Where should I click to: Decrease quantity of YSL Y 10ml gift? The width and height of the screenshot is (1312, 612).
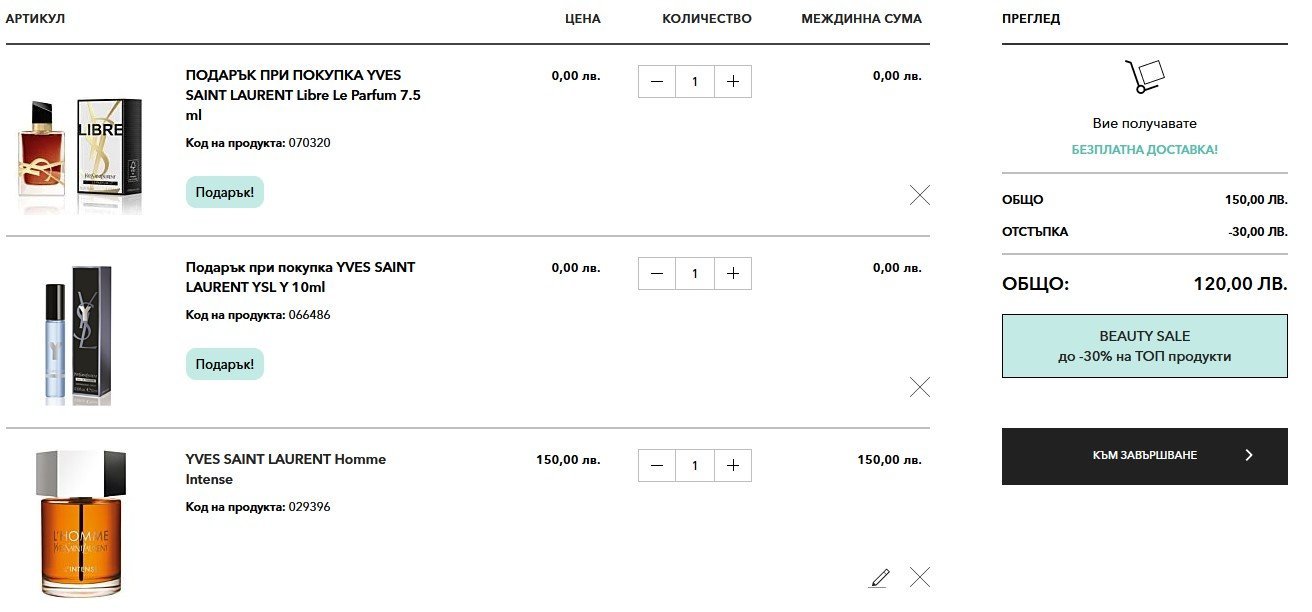(x=657, y=274)
